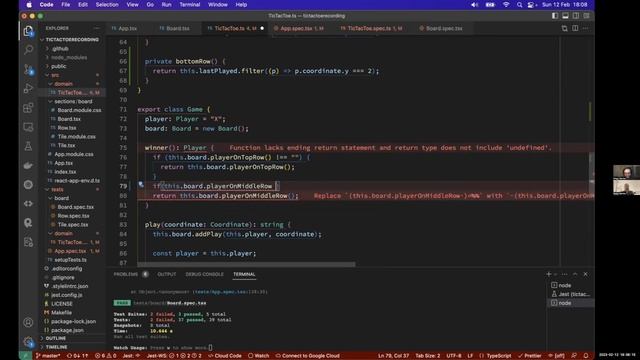Open the Source Control view

28,69
